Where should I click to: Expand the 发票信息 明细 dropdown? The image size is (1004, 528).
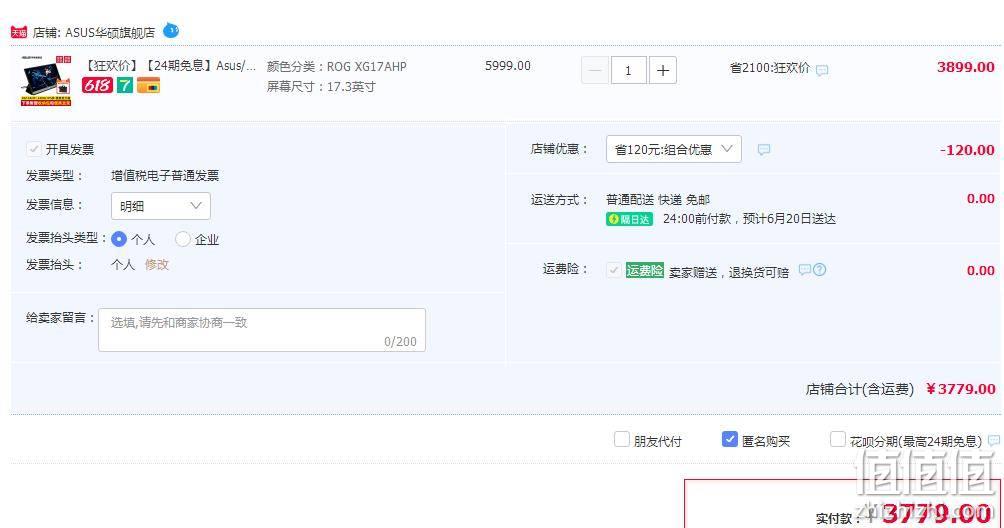tap(161, 206)
